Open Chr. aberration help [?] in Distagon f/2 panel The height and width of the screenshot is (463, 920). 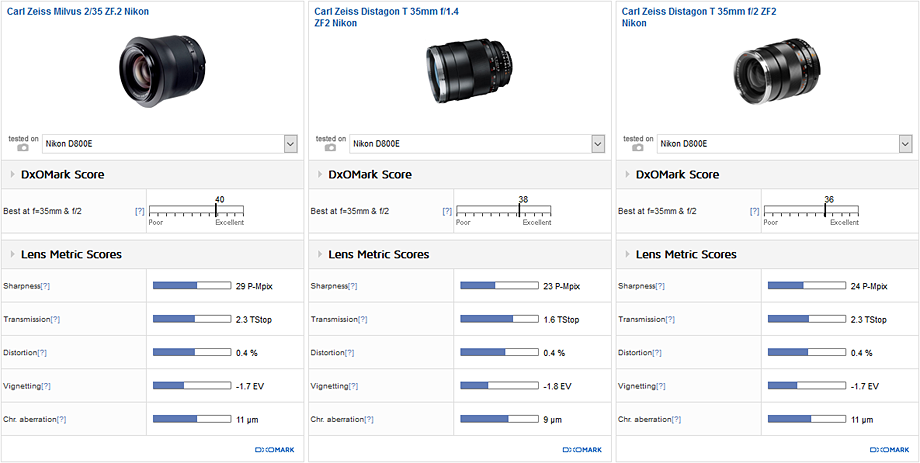pos(677,420)
